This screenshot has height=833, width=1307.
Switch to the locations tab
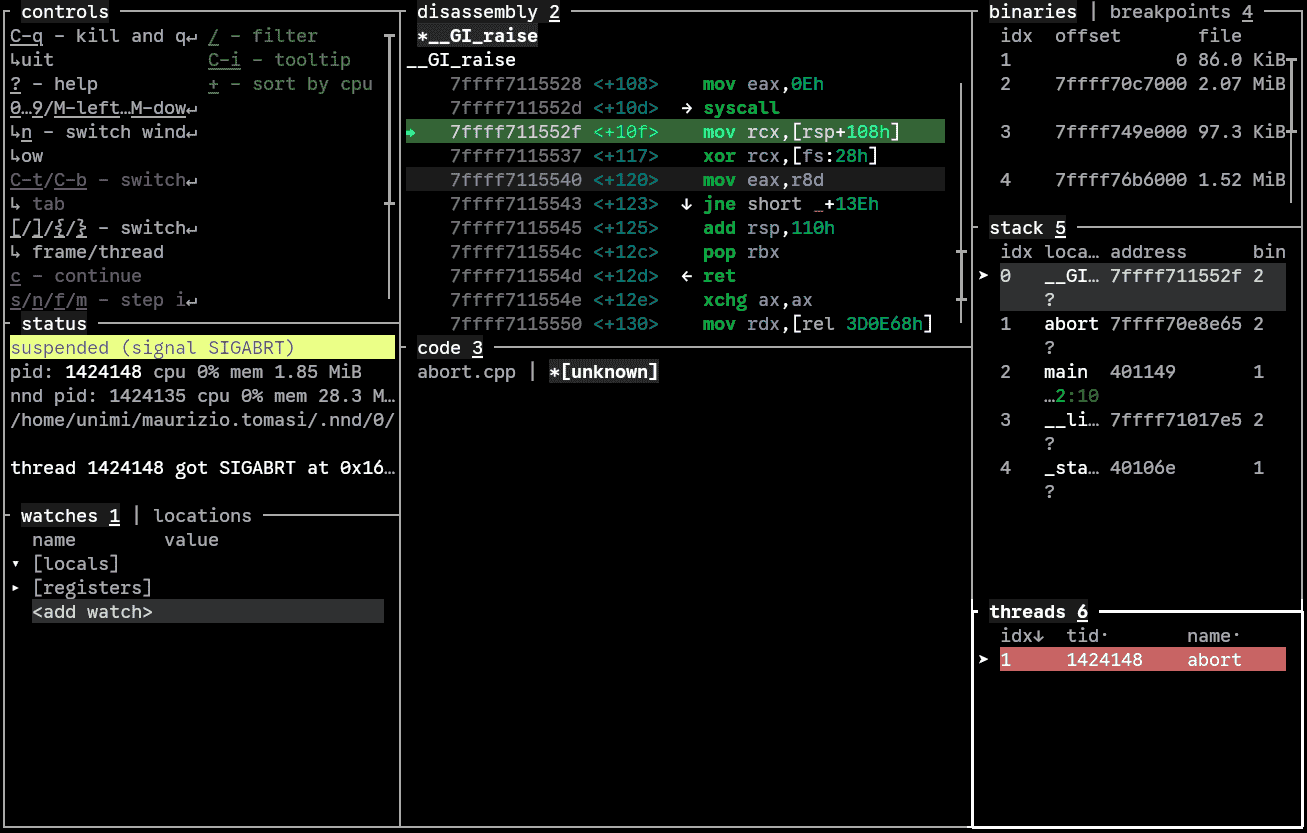[x=202, y=516]
